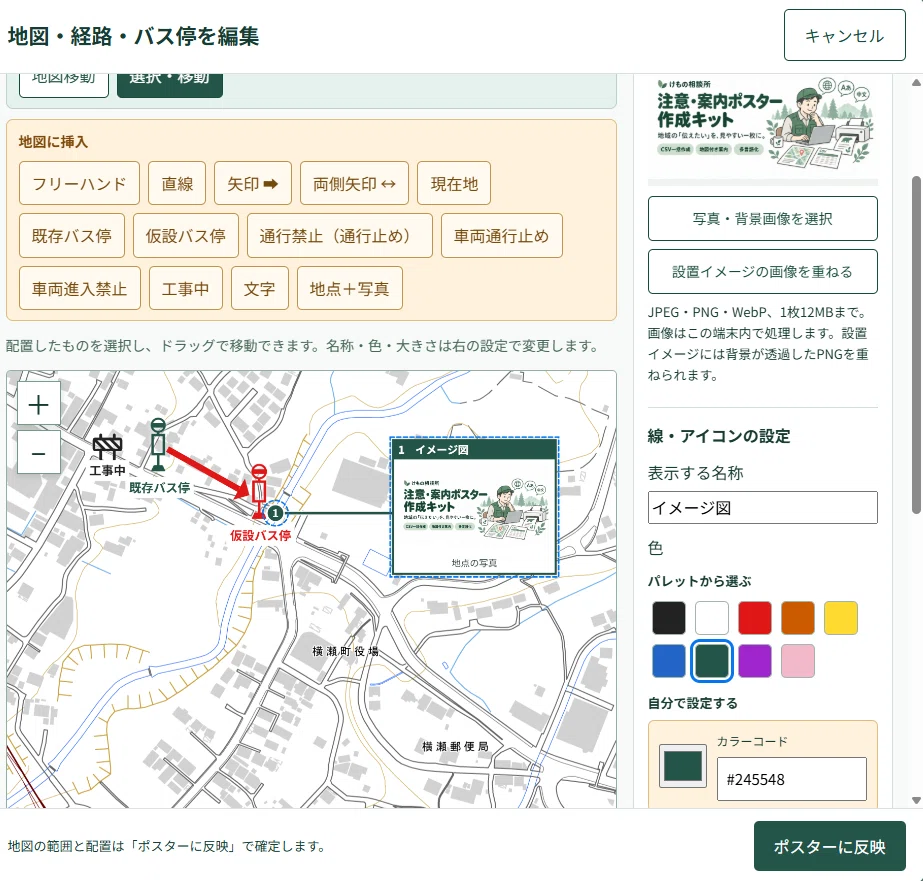This screenshot has width=923, height=881.
Task: Click the キャンセル button
Action: point(845,35)
